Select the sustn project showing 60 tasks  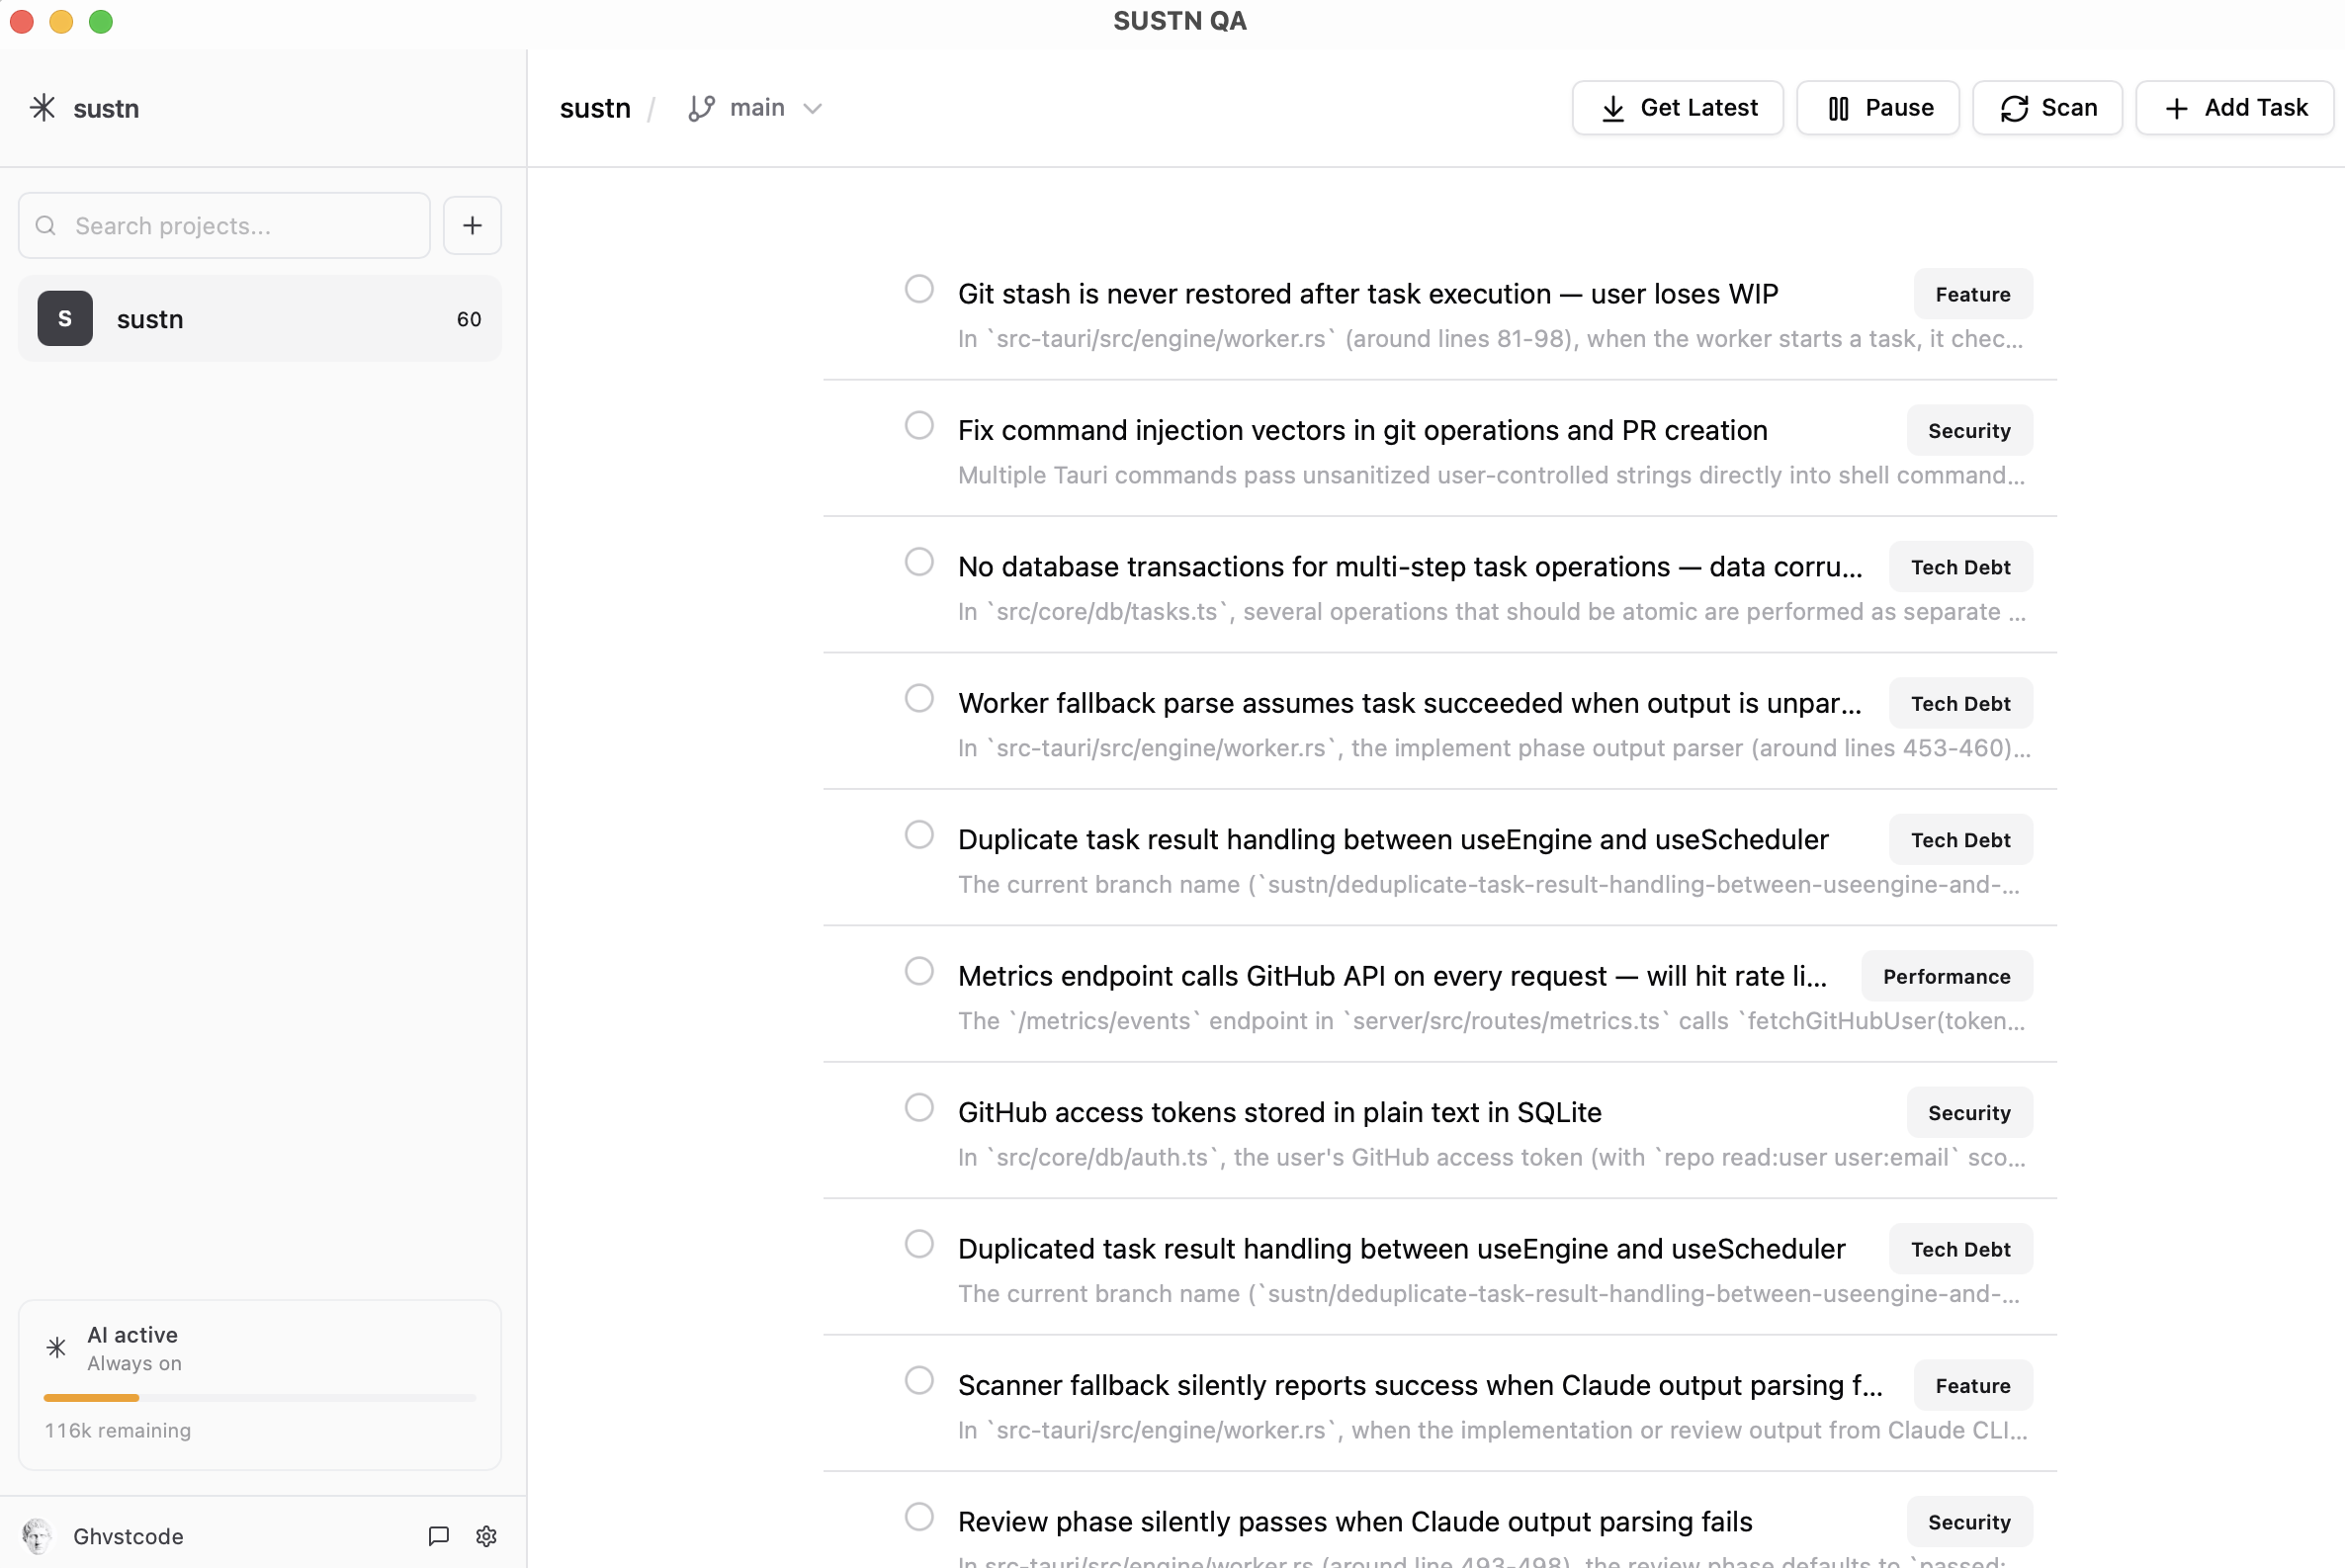point(260,318)
